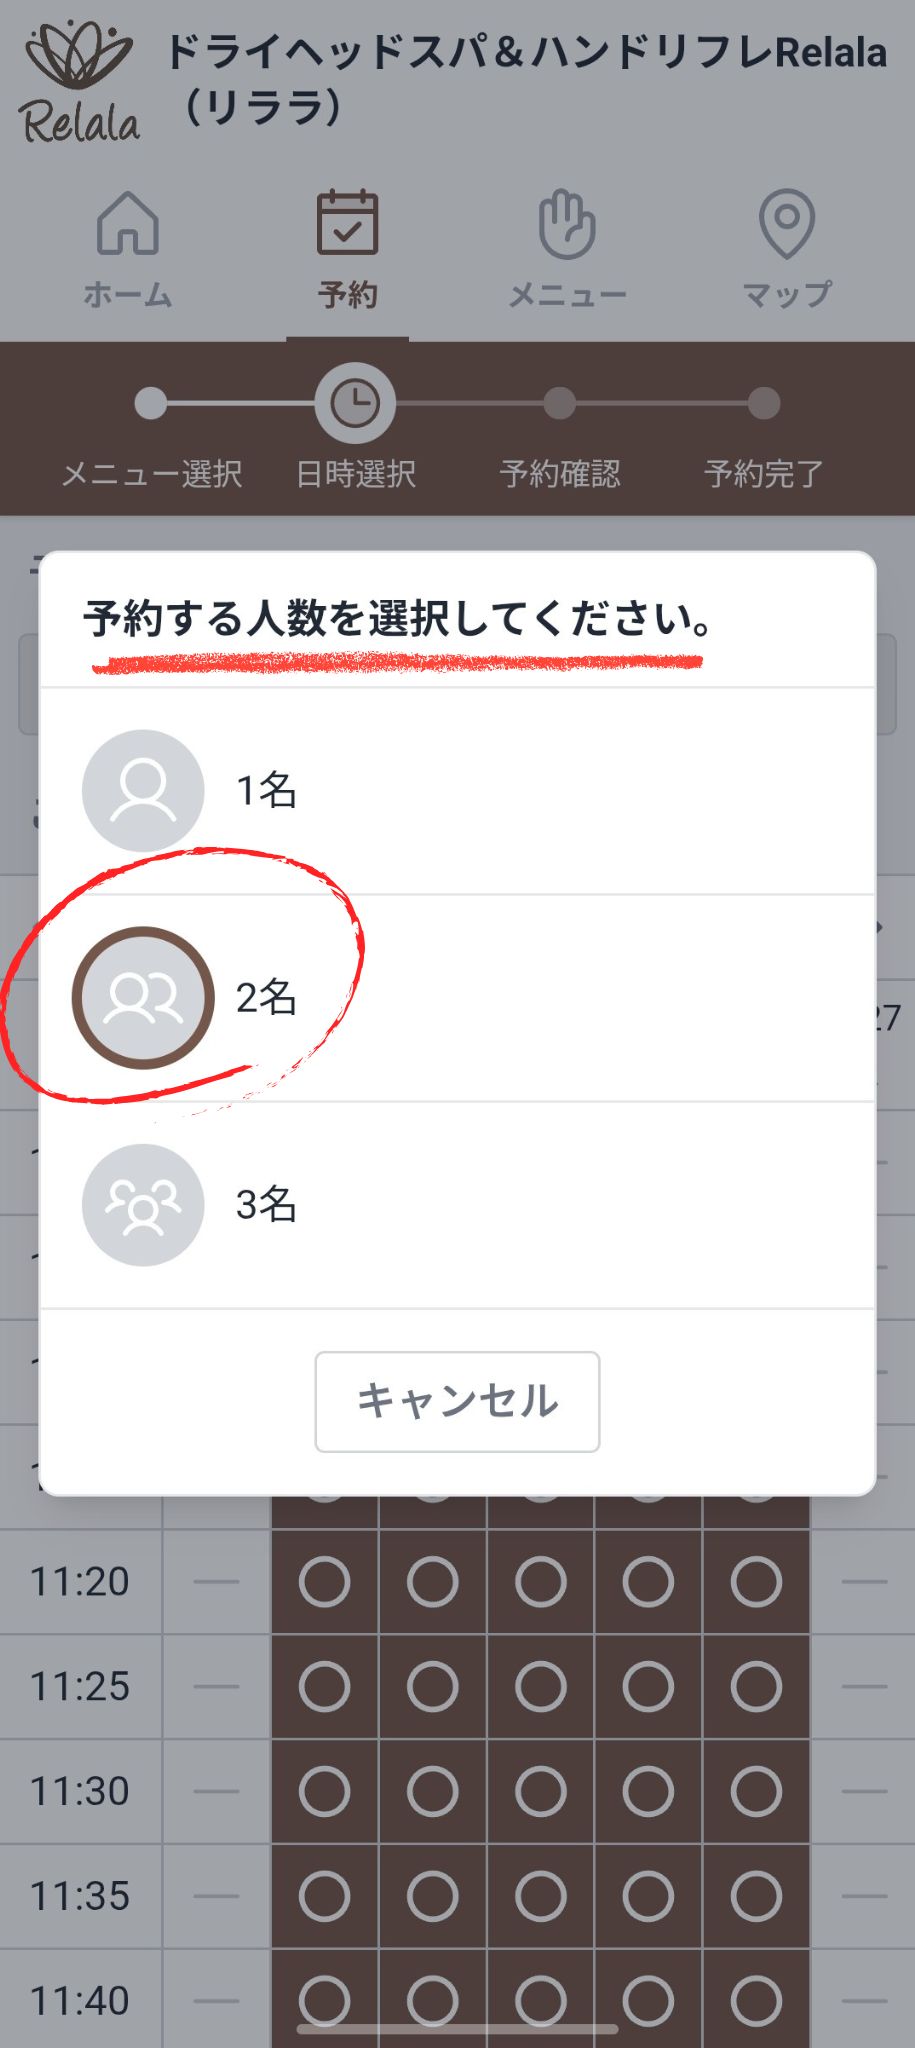
Task: Pick the second available 11:35 slot
Action: (x=432, y=1896)
